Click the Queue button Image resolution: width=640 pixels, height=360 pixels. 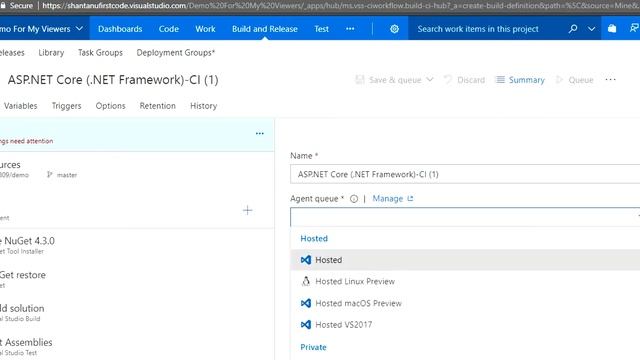click(x=575, y=80)
